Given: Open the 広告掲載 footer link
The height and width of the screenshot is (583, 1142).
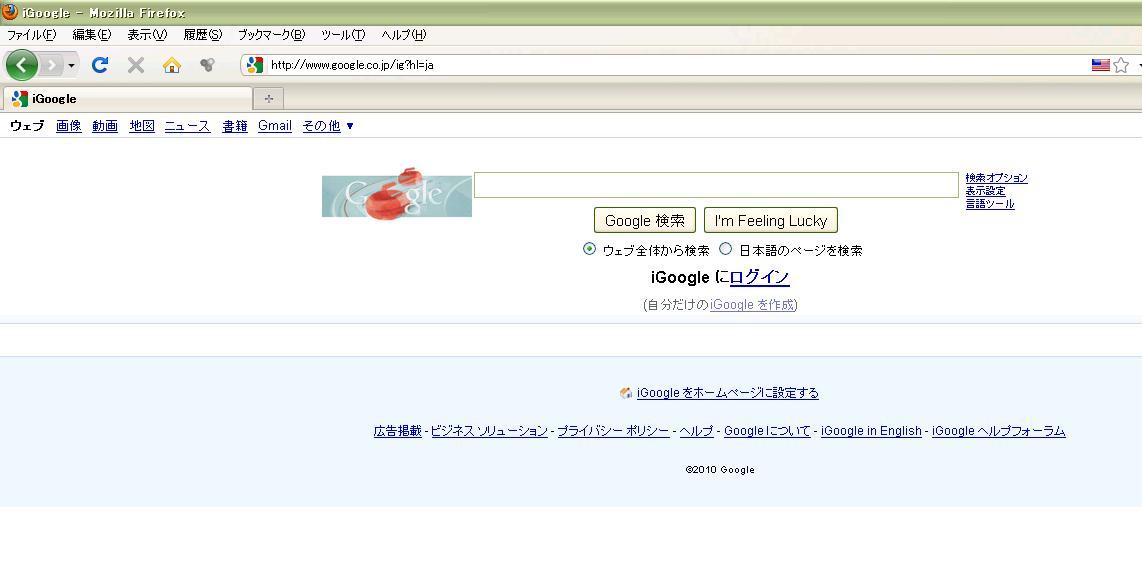Looking at the screenshot, I should click(x=398, y=431).
